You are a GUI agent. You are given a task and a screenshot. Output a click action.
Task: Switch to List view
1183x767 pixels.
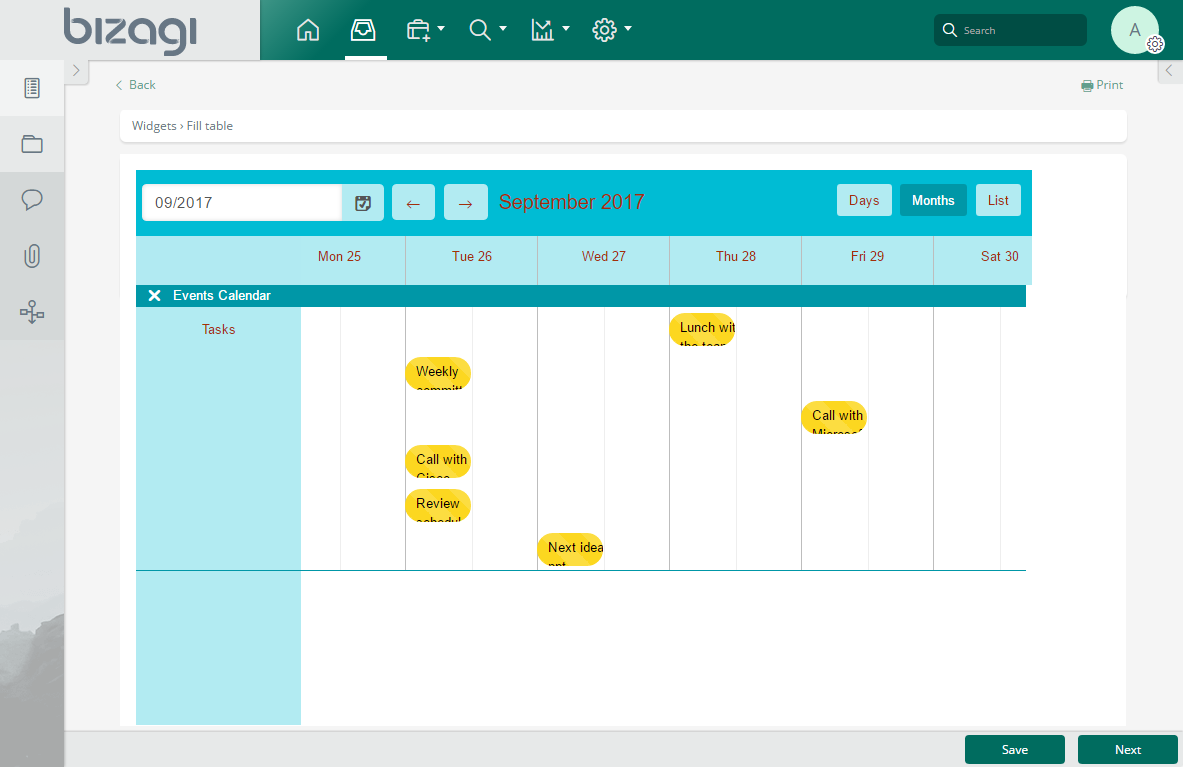coord(998,200)
